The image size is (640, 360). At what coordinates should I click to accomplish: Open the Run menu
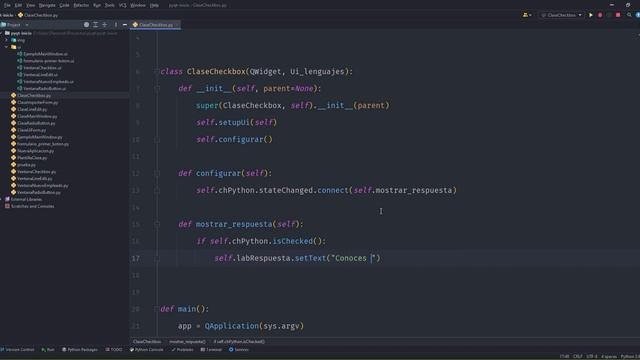97,5
